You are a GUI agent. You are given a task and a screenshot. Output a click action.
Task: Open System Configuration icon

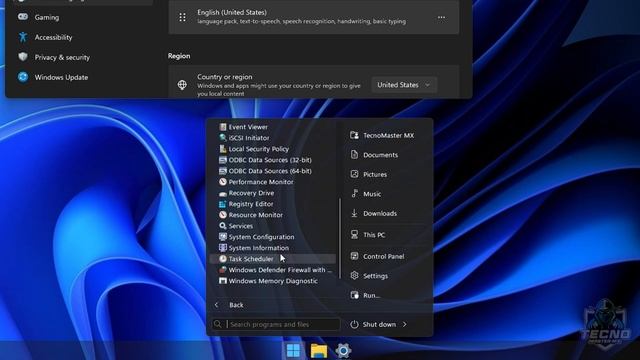pyautogui.click(x=222, y=237)
